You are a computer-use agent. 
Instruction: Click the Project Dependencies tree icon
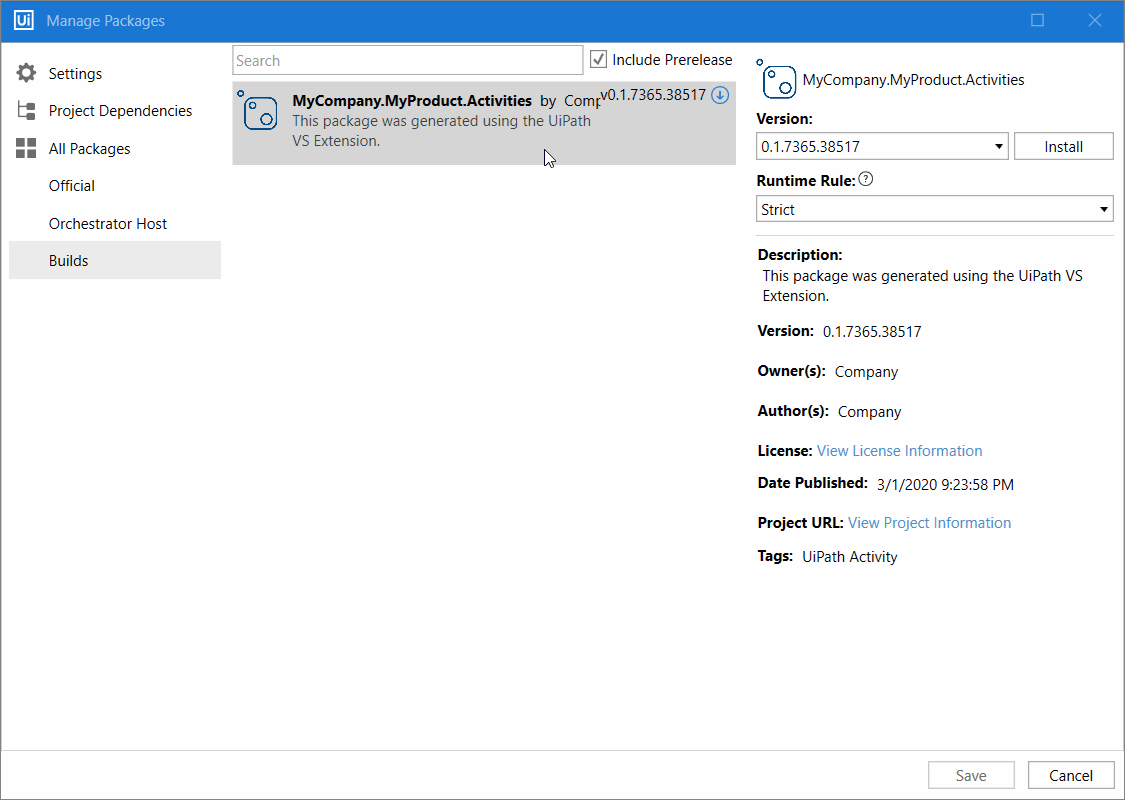tap(26, 111)
